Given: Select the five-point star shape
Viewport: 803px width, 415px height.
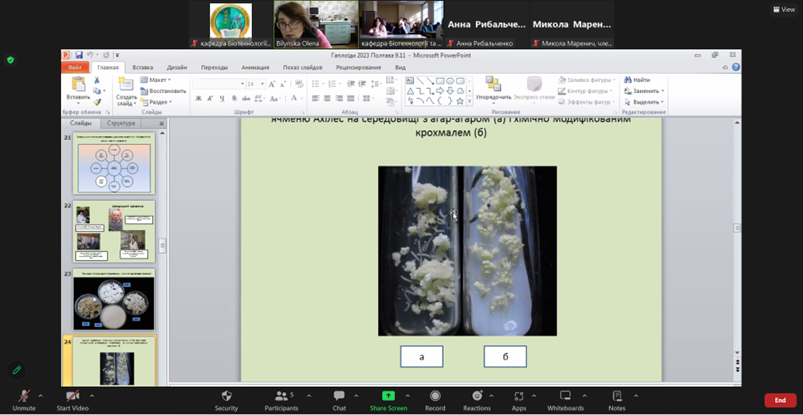Looking at the screenshot, I should pos(460,101).
